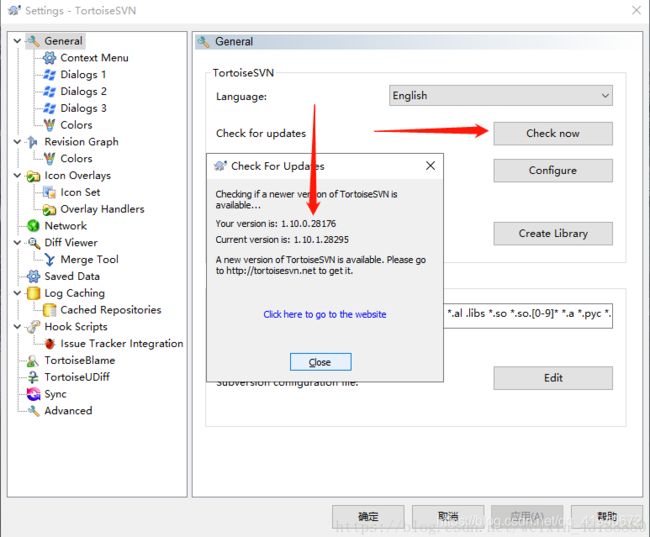Collapse the General tree node
Viewport: 650px width, 537px height.
point(17,41)
